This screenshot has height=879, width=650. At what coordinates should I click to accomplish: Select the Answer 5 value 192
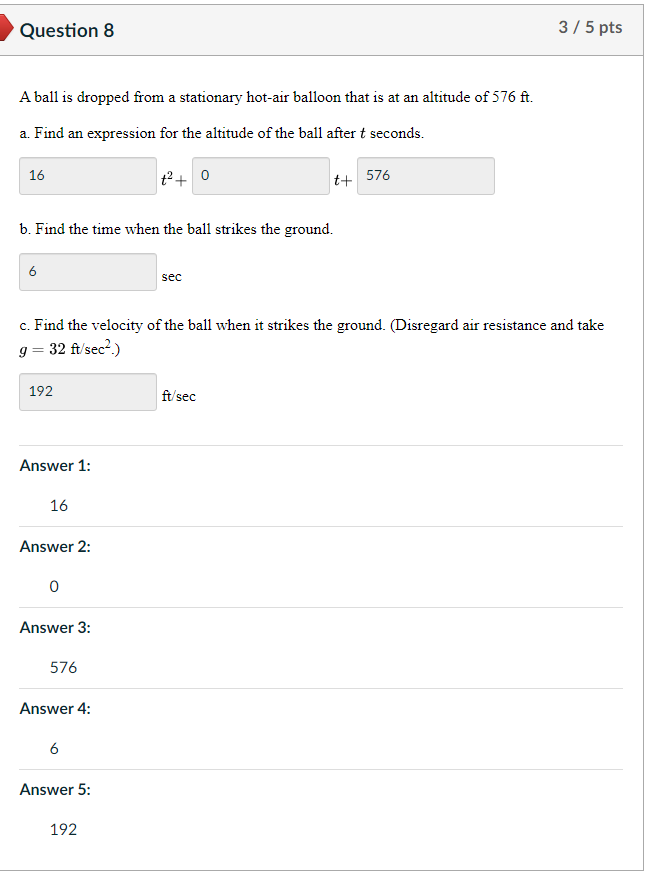coord(63,830)
